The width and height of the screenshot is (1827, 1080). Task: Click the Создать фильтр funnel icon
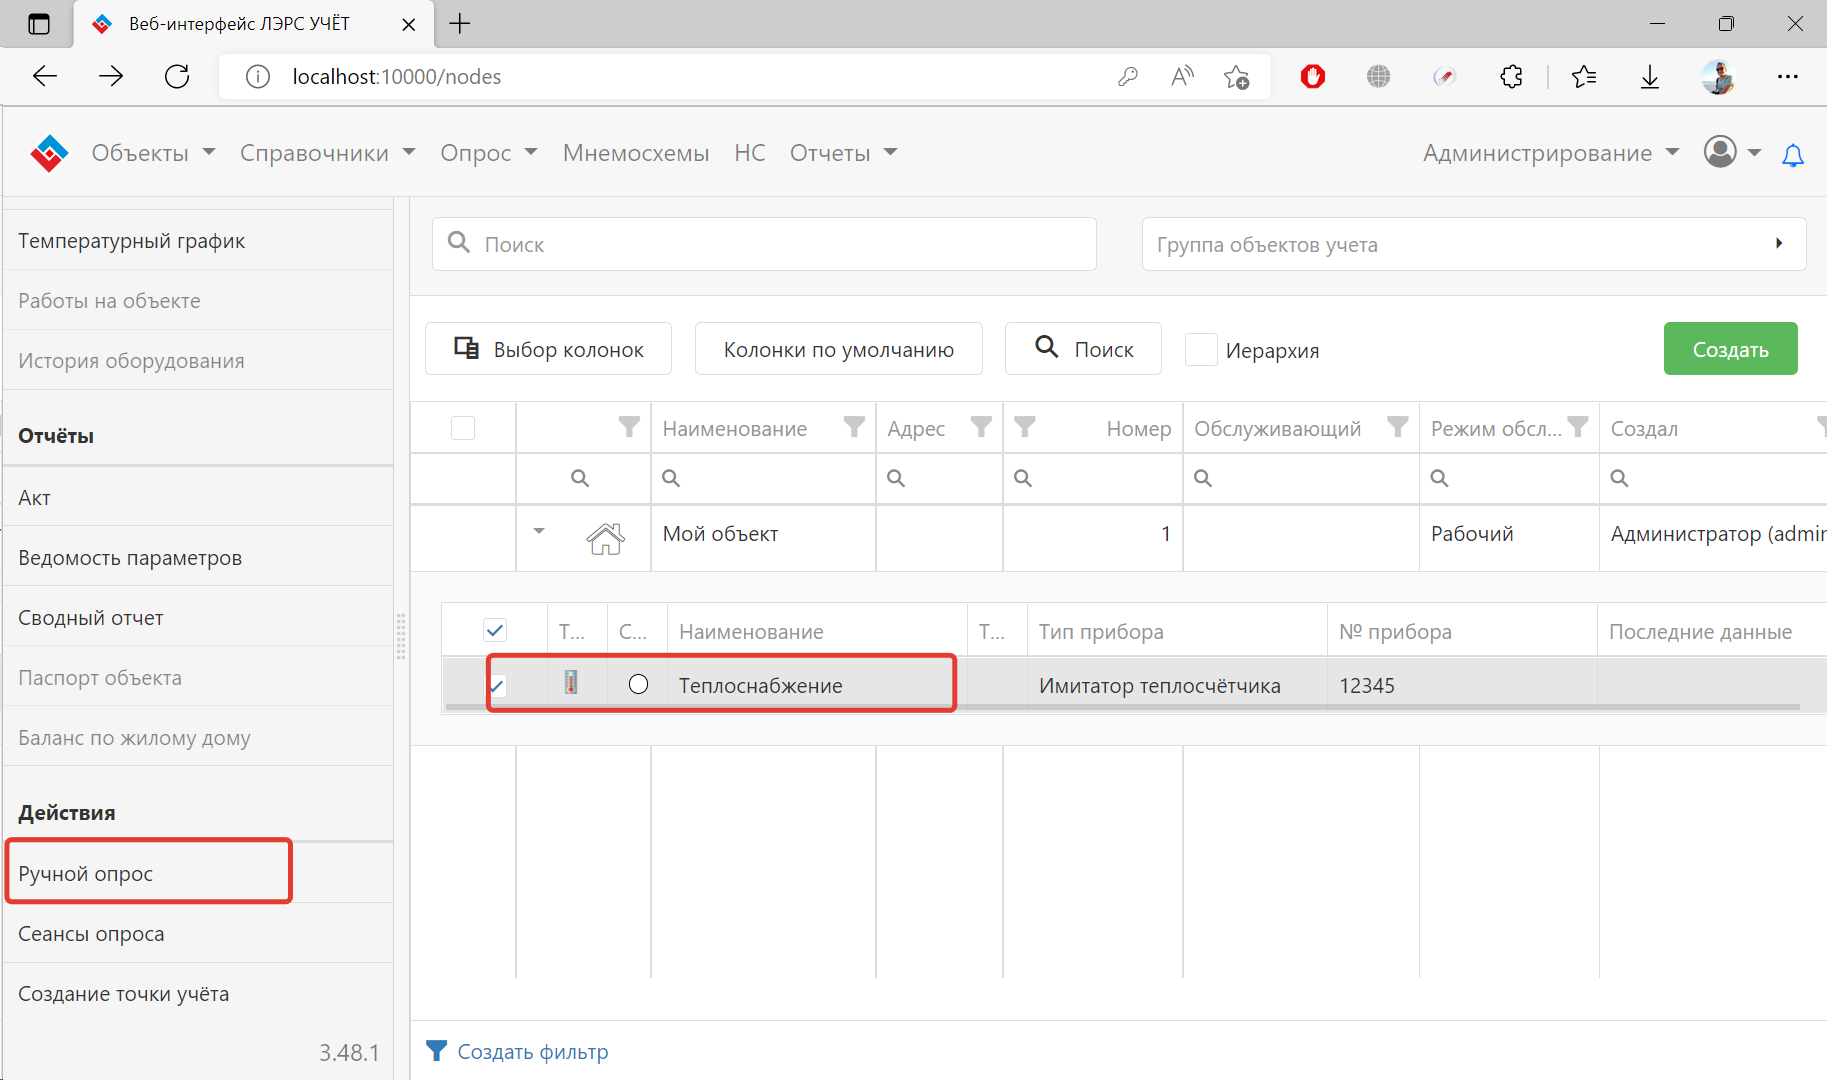point(436,1051)
